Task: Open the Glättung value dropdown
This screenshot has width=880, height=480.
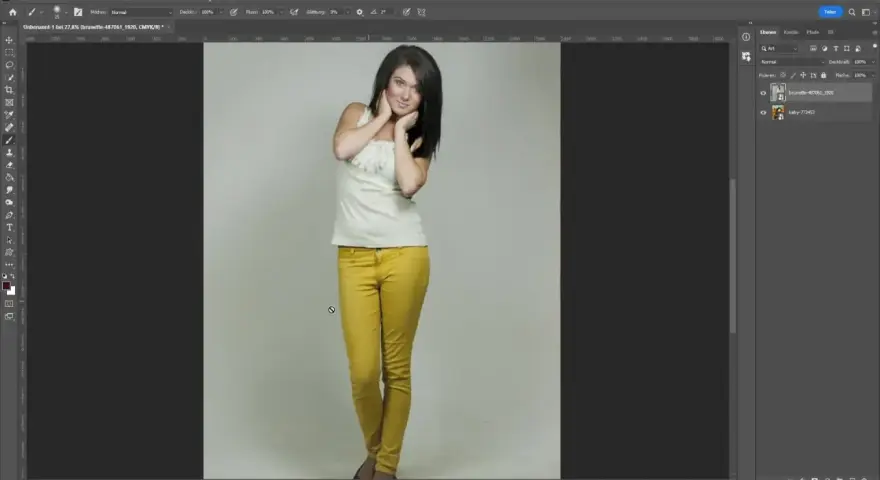Action: [348, 12]
